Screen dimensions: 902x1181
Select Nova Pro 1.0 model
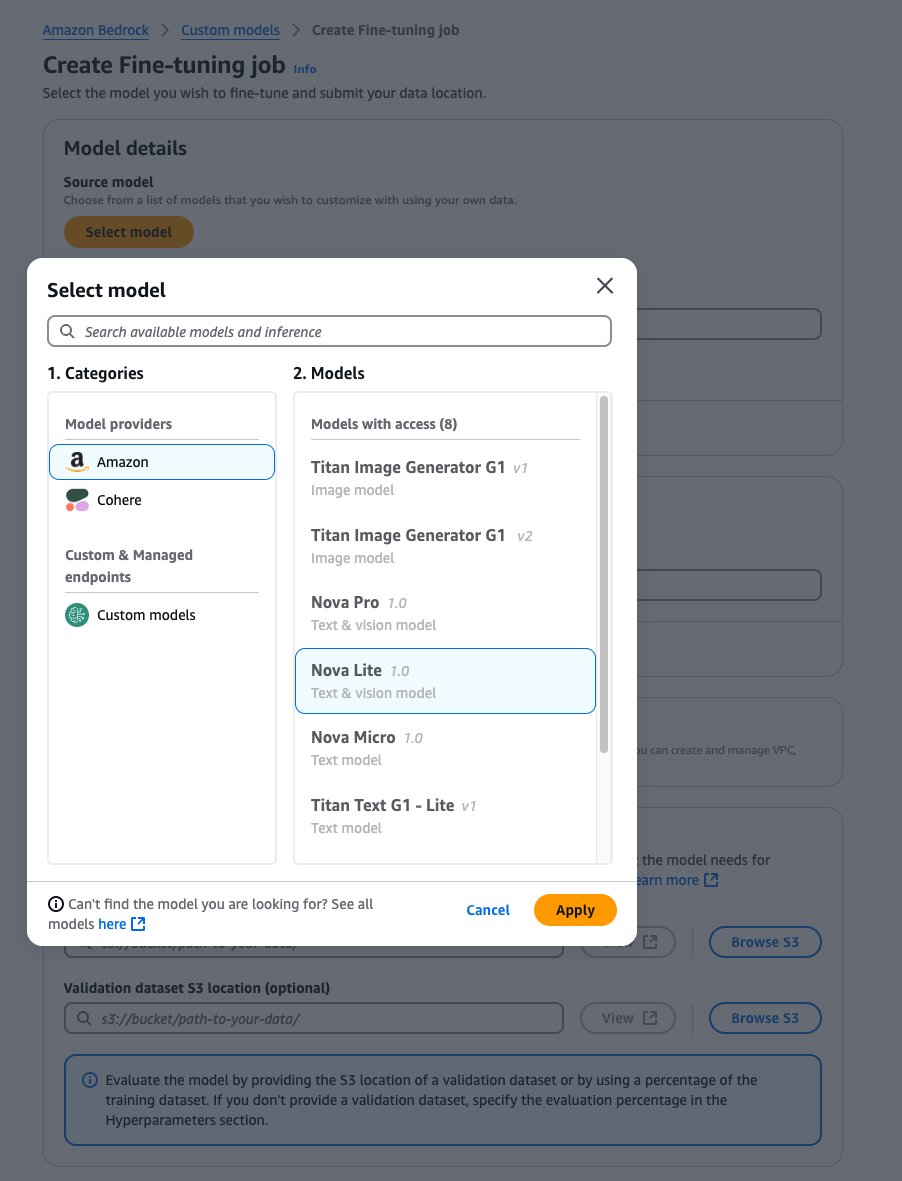[x=445, y=613]
